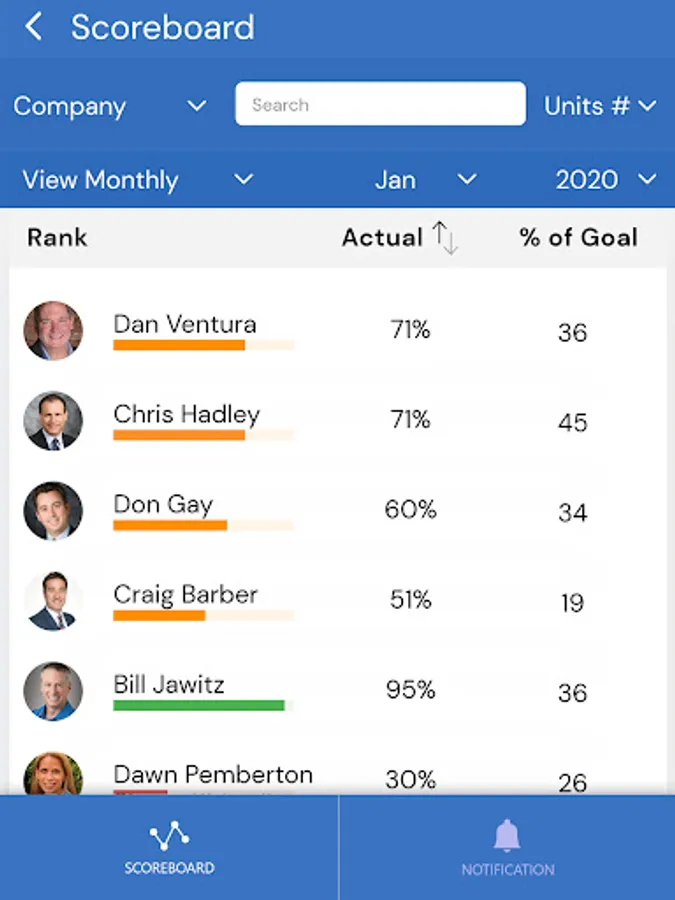
Task: Expand the View Monthly selector
Action: point(138,180)
